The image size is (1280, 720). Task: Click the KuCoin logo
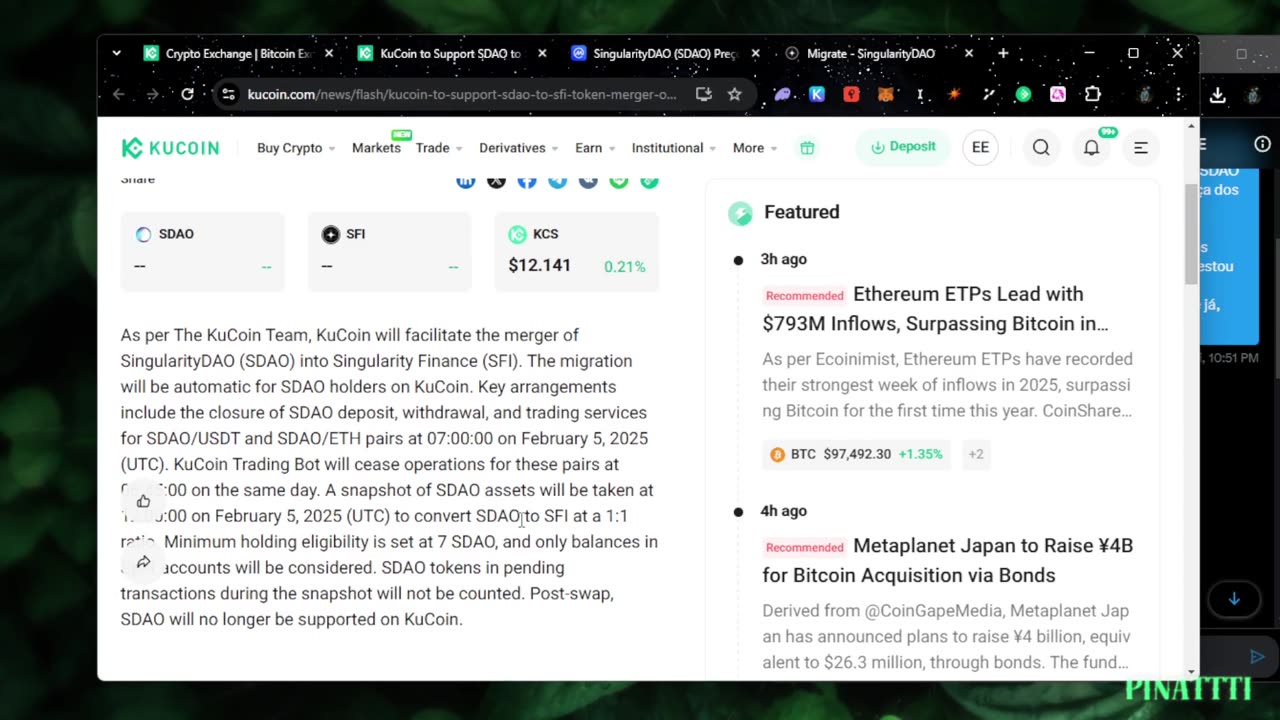(170, 148)
